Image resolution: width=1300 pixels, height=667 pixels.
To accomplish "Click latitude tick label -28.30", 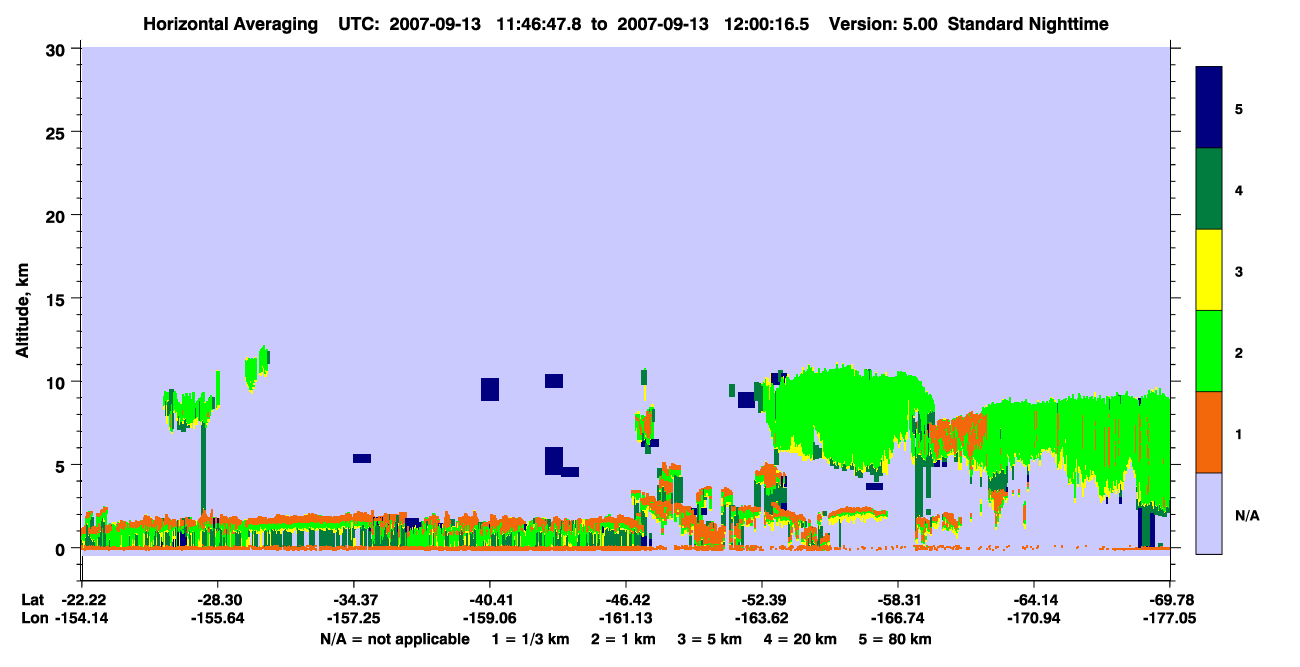I will [x=218, y=600].
